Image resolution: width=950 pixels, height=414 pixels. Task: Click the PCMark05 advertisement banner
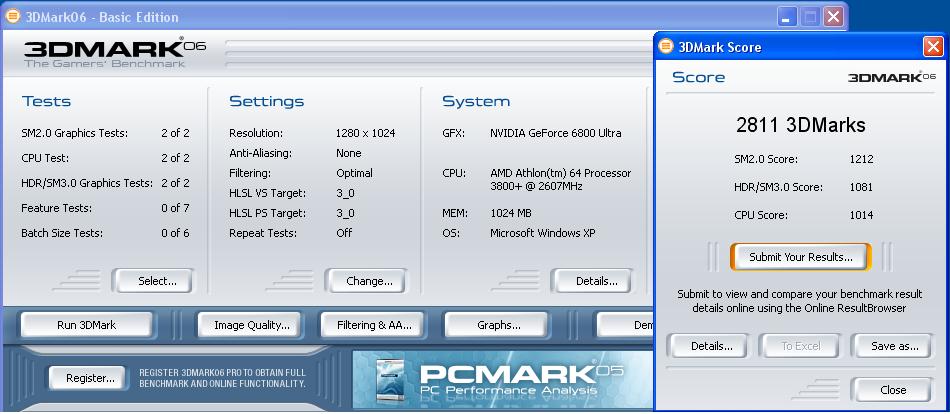(503, 379)
